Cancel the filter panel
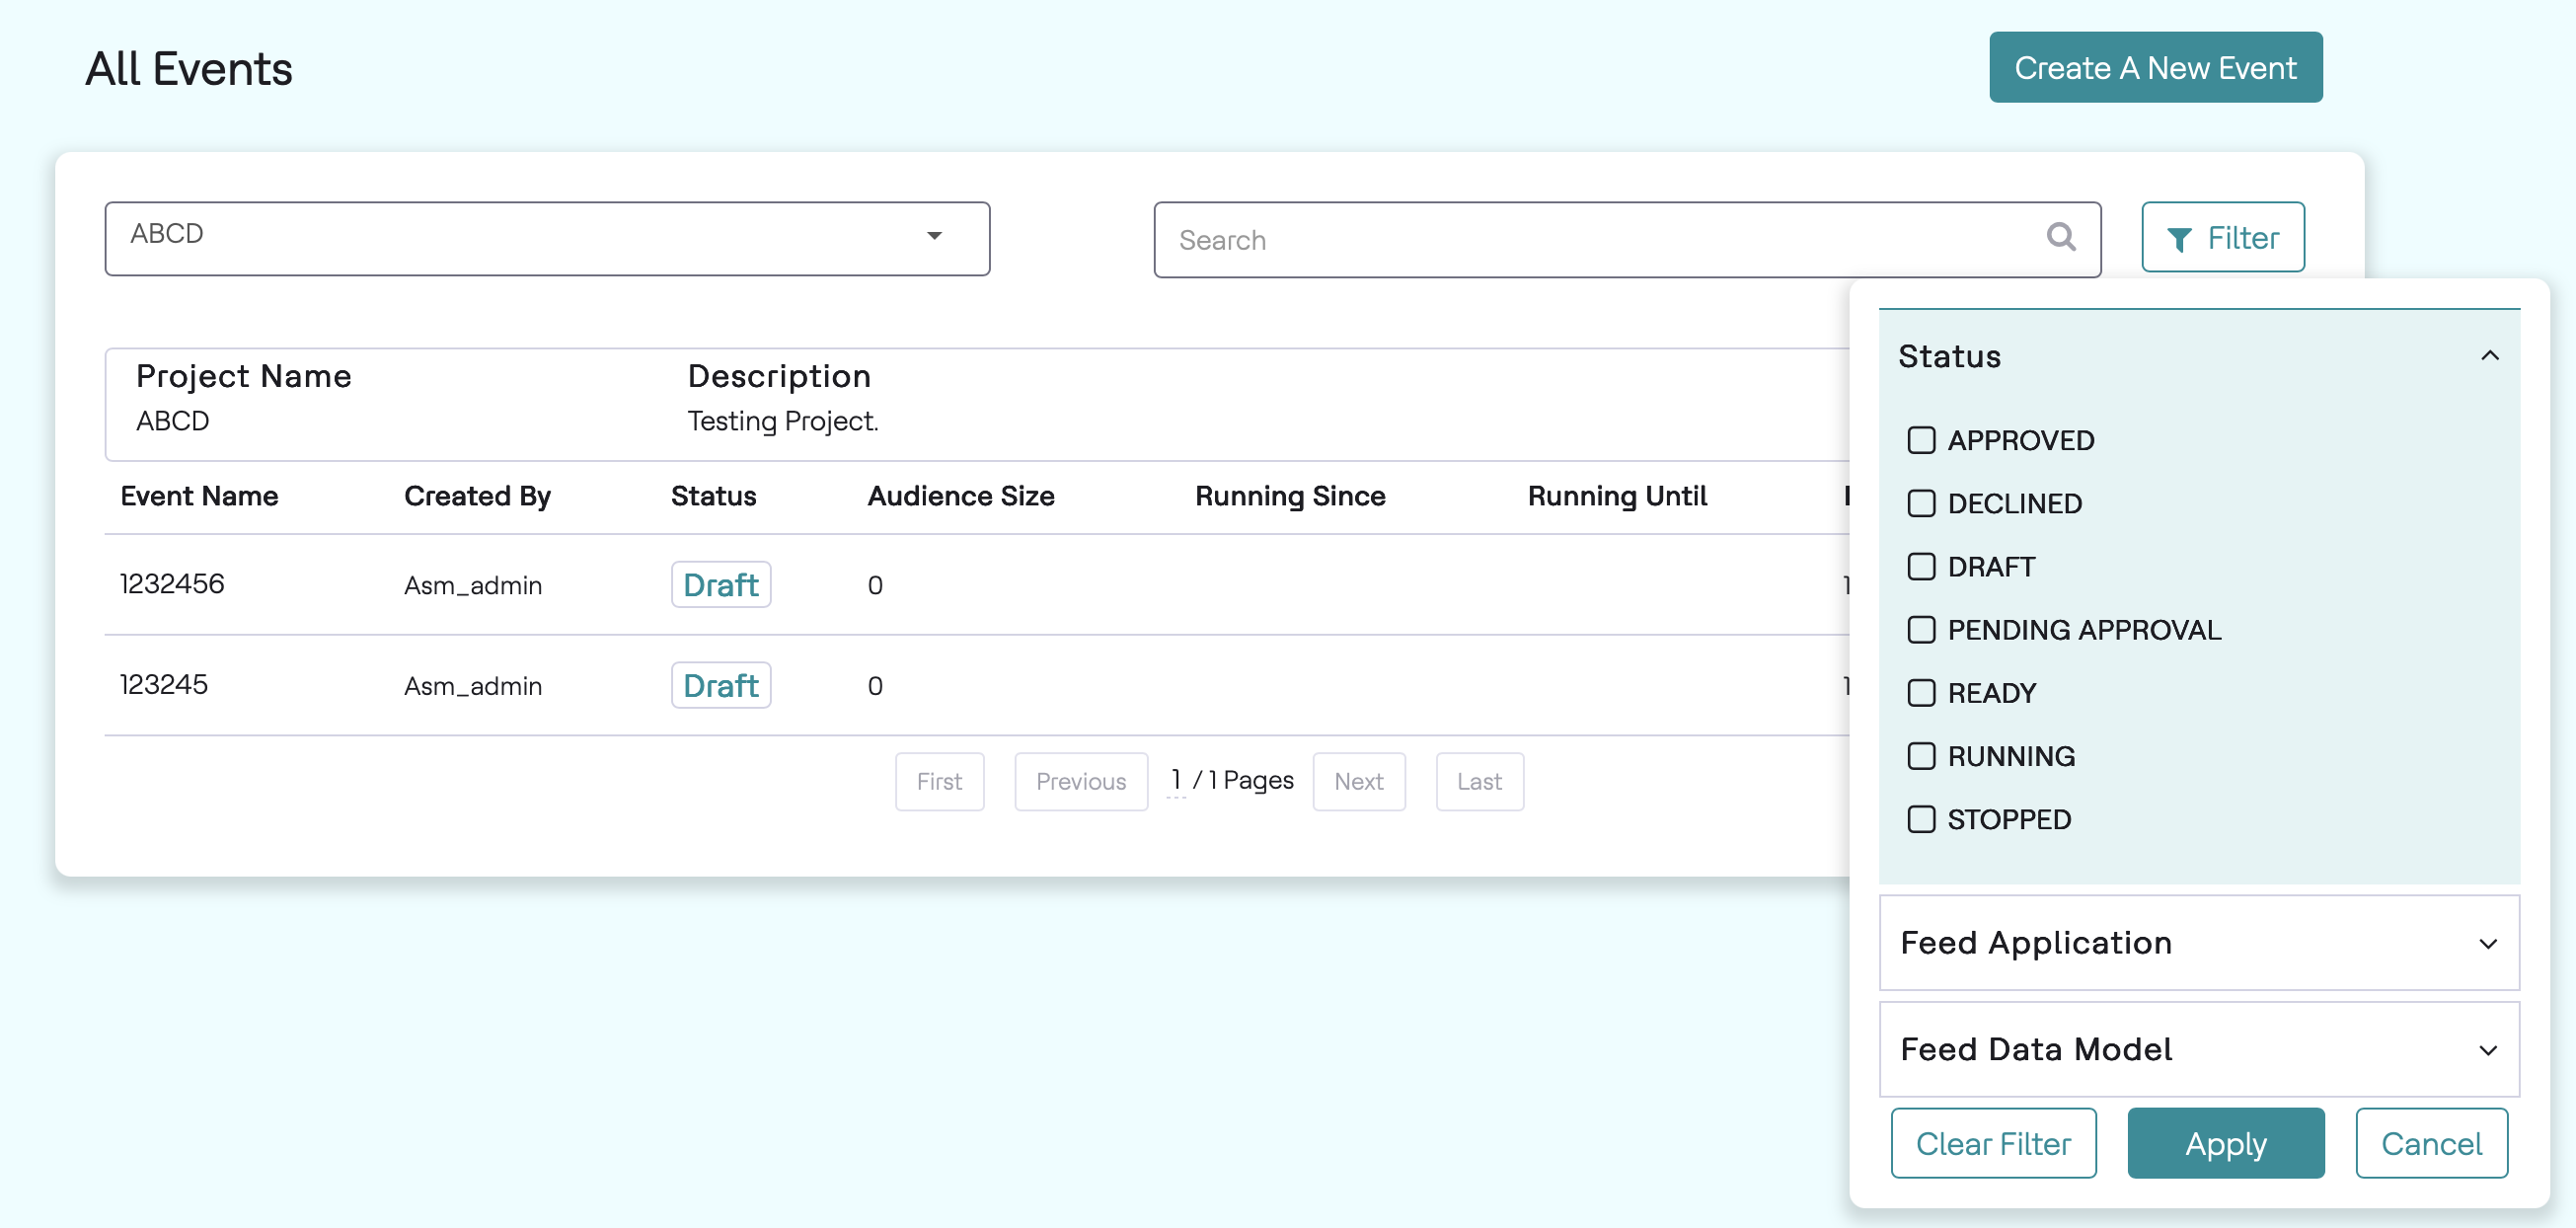The image size is (2576, 1228). coord(2430,1143)
